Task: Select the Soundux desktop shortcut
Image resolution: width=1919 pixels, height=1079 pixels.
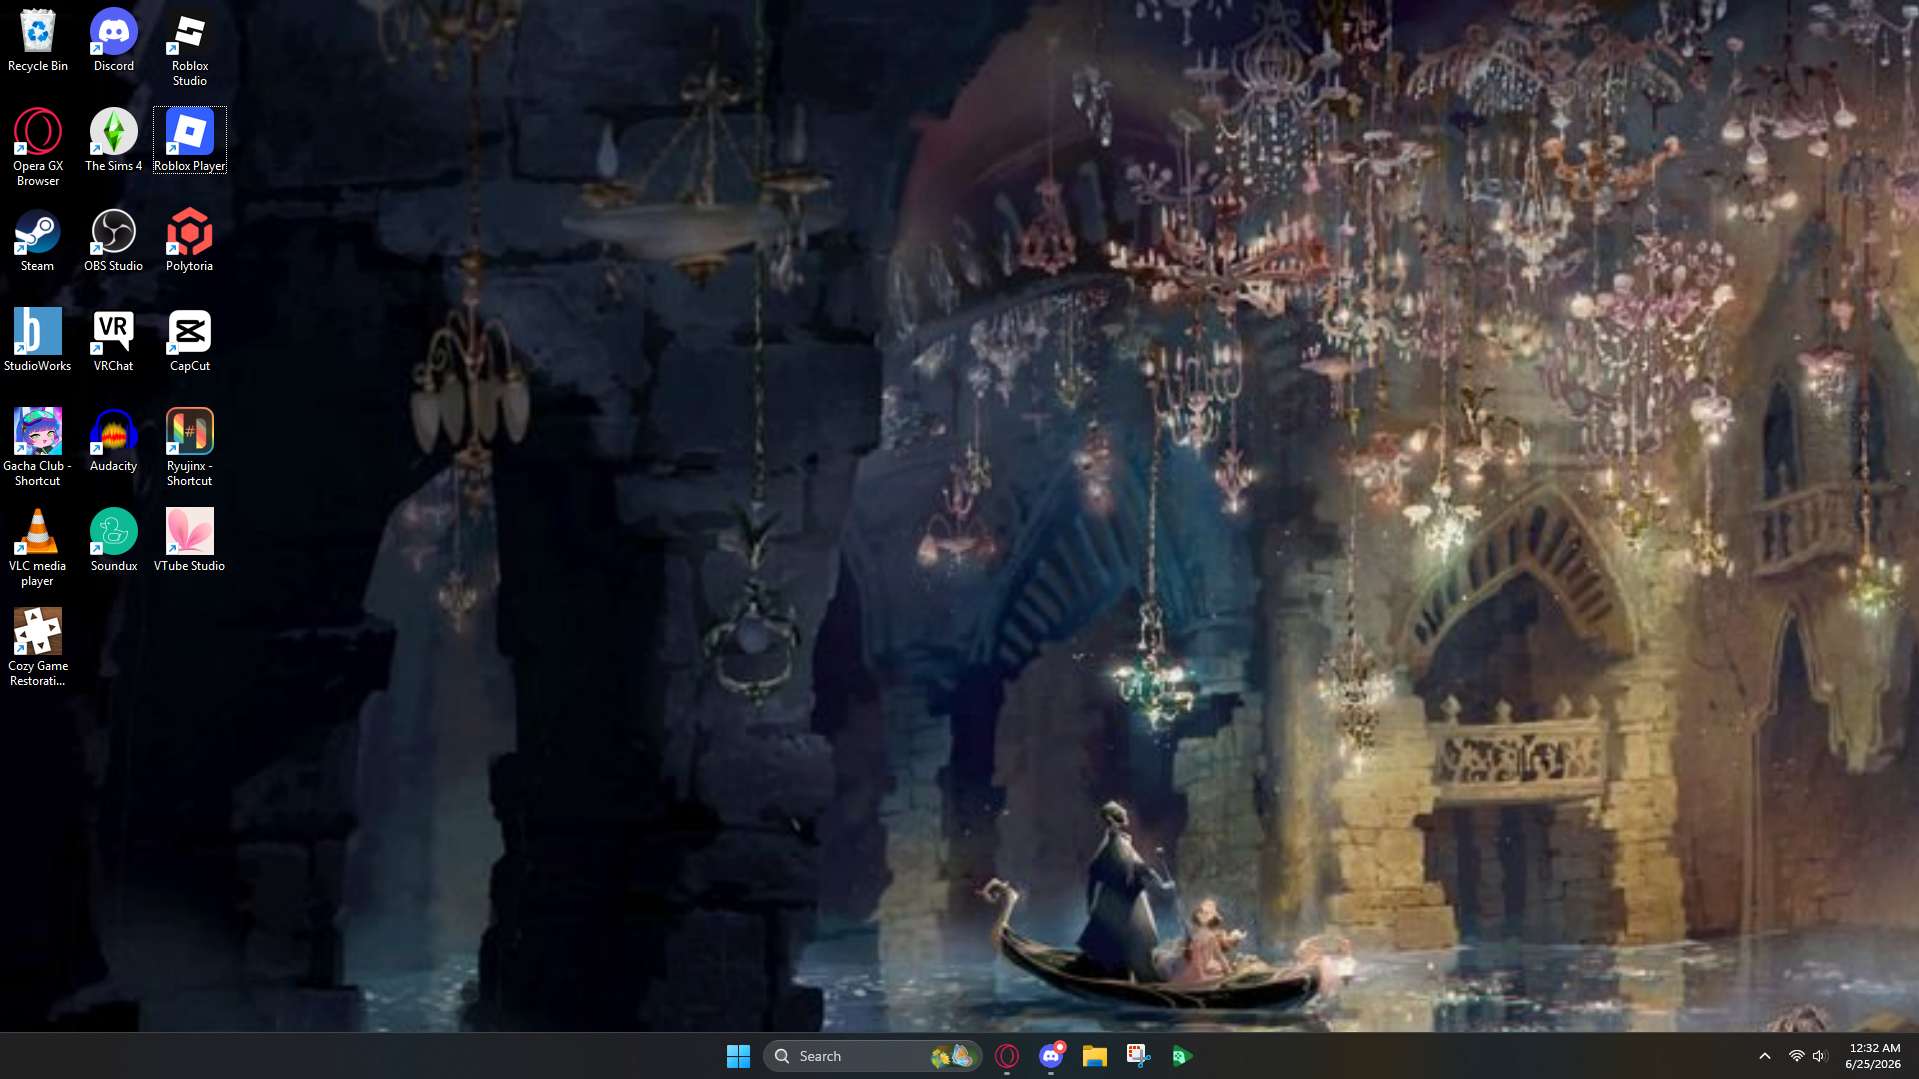Action: click(114, 541)
